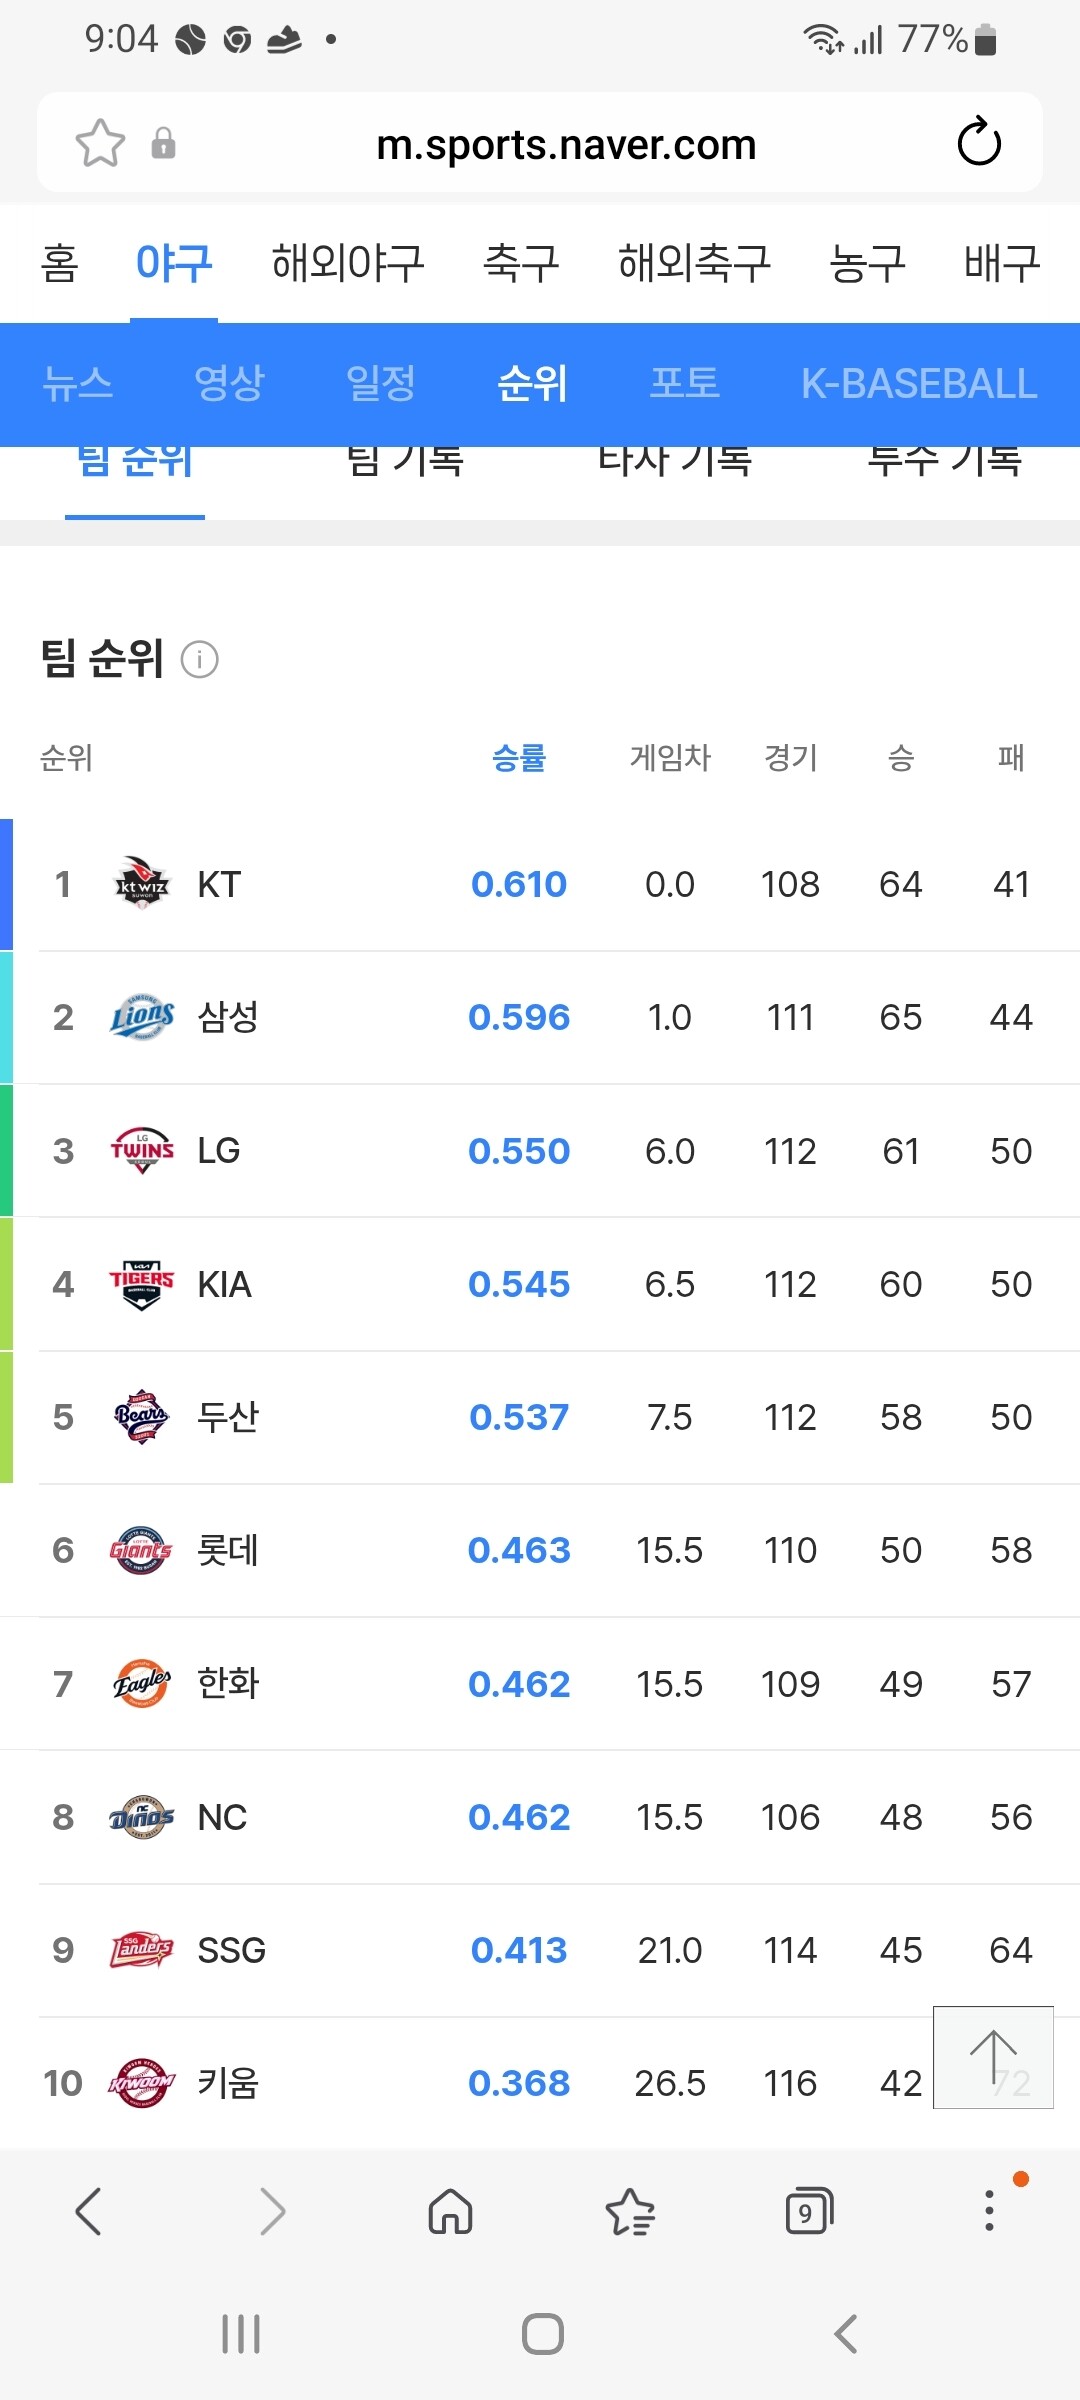The height and width of the screenshot is (2400, 1080).
Task: Switch to the 축구 category
Action: [x=521, y=263]
